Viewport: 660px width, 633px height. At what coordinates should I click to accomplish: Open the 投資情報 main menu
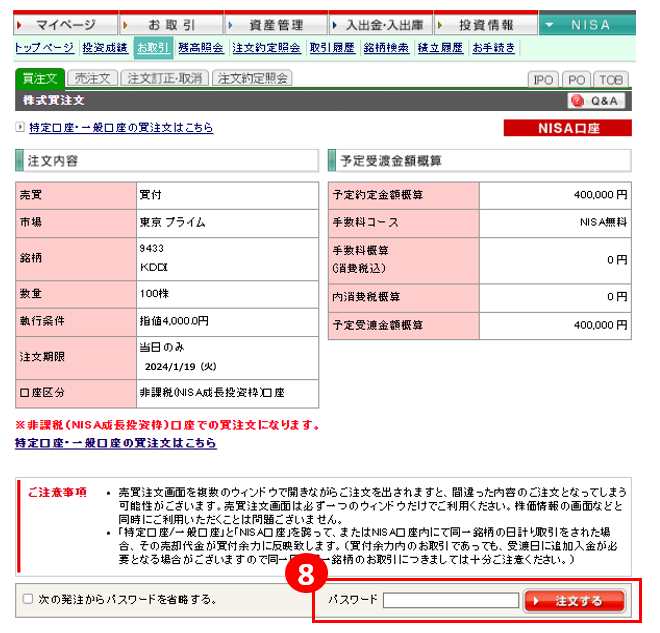point(486,25)
